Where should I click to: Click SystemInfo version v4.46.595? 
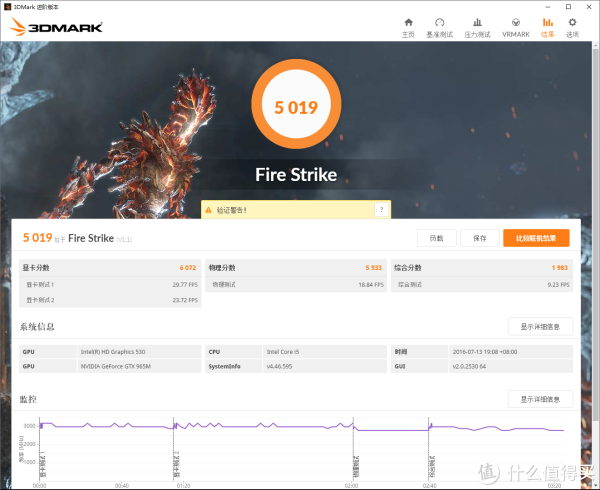pos(279,366)
